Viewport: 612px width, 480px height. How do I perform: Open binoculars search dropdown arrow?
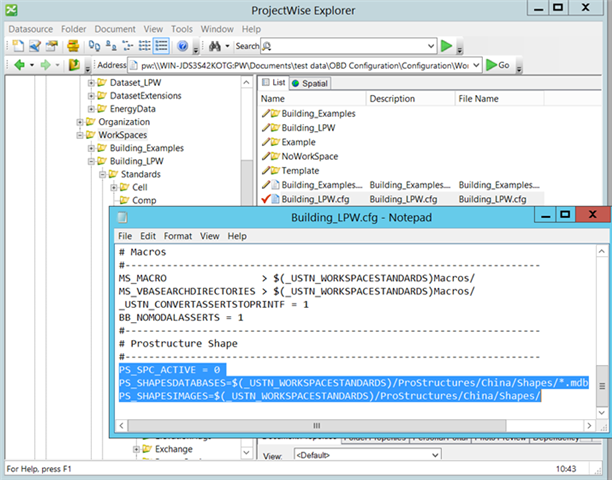tap(227, 46)
